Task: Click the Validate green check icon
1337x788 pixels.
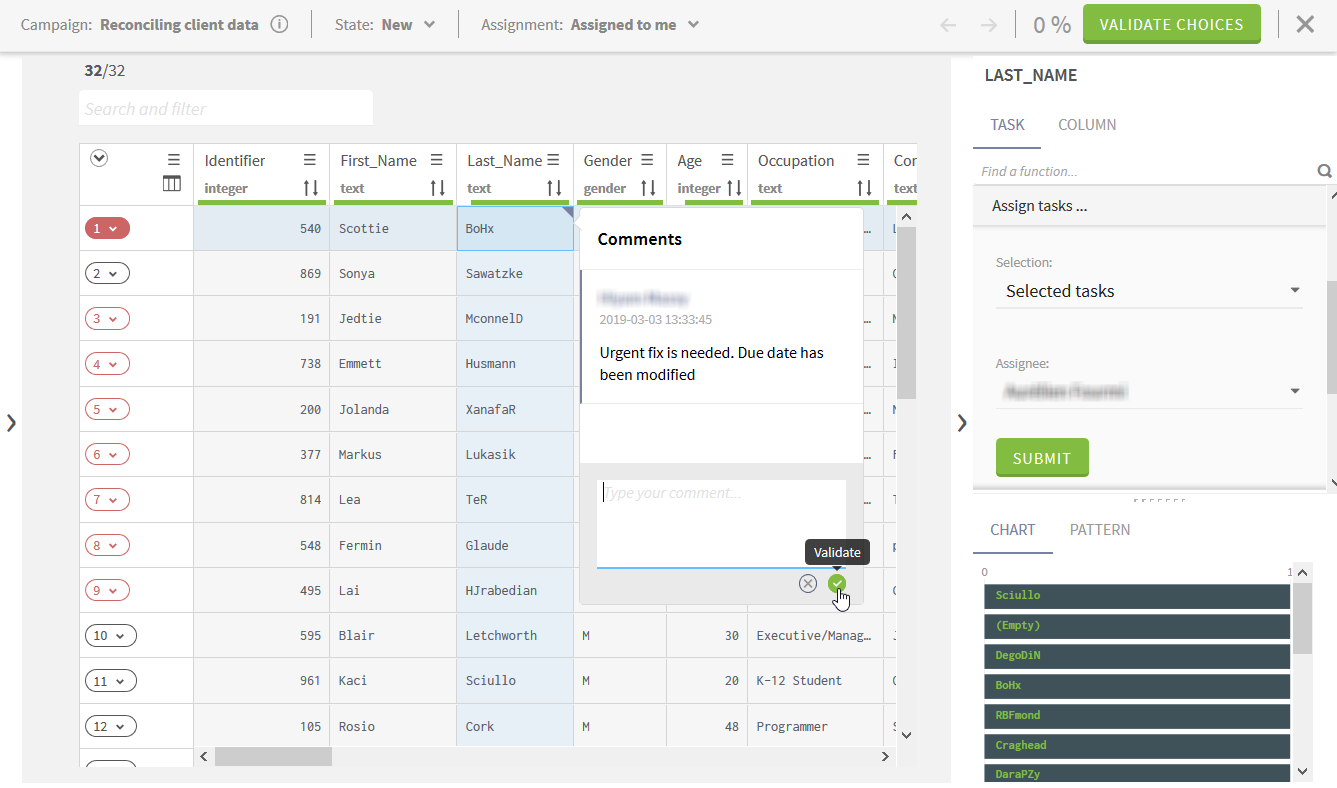Action: pos(837,583)
